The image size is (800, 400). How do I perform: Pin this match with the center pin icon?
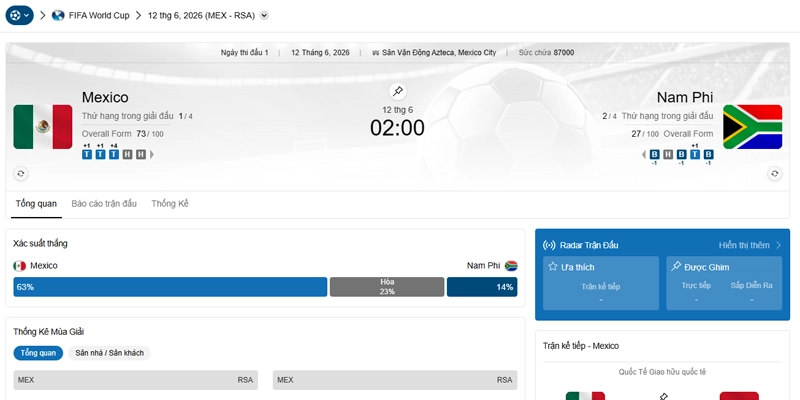coord(397,91)
